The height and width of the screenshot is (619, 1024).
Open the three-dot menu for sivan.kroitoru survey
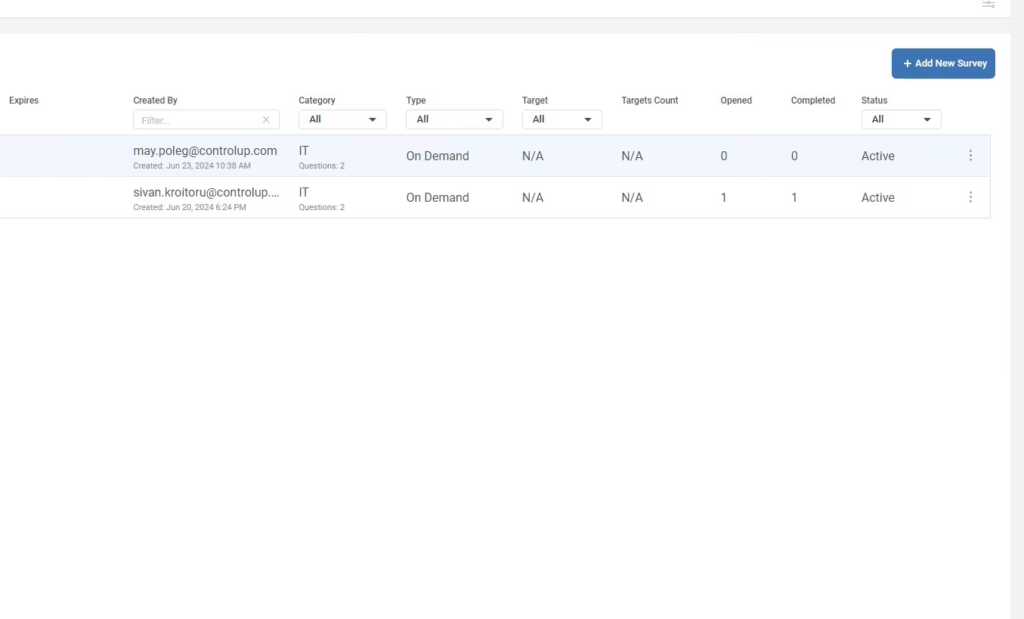[970, 198]
